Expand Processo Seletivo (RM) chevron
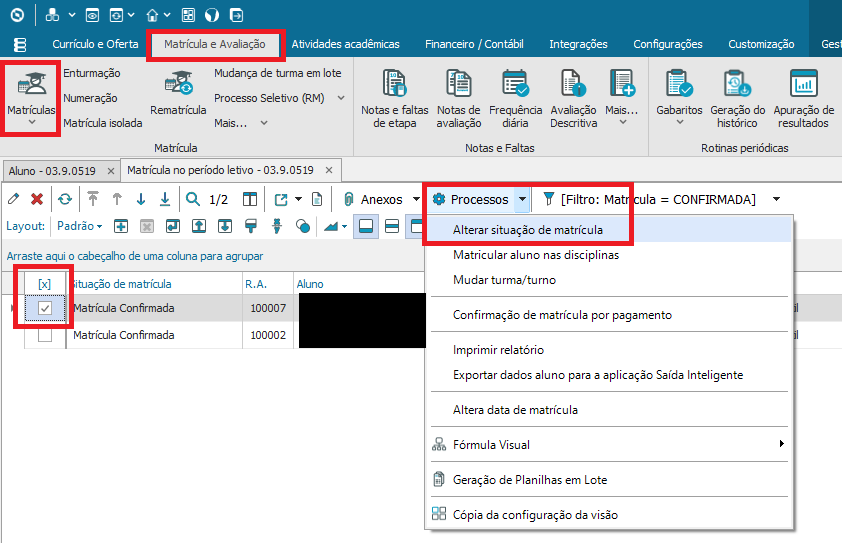Screen dimensions: 842x543 click(341, 98)
